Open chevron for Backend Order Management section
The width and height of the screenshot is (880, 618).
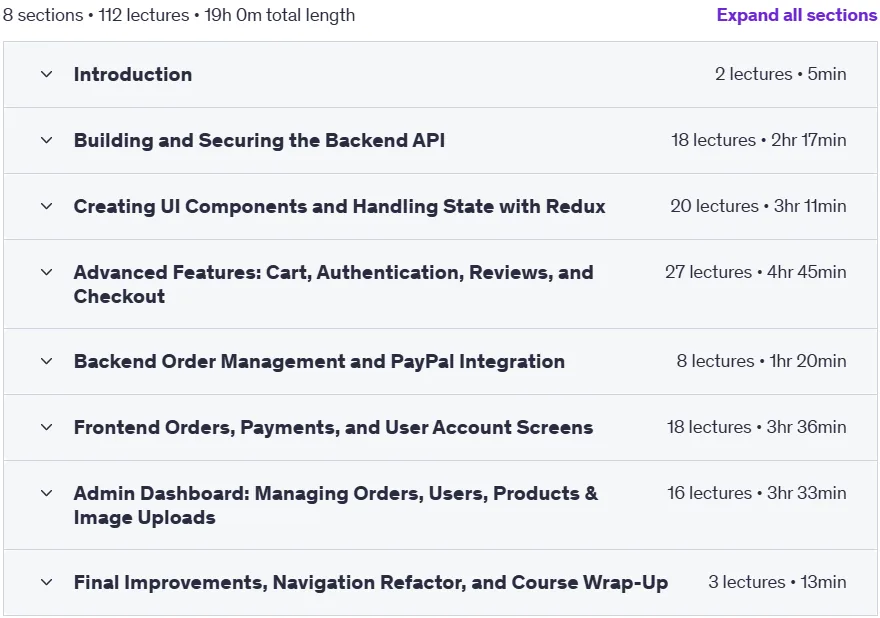point(47,361)
